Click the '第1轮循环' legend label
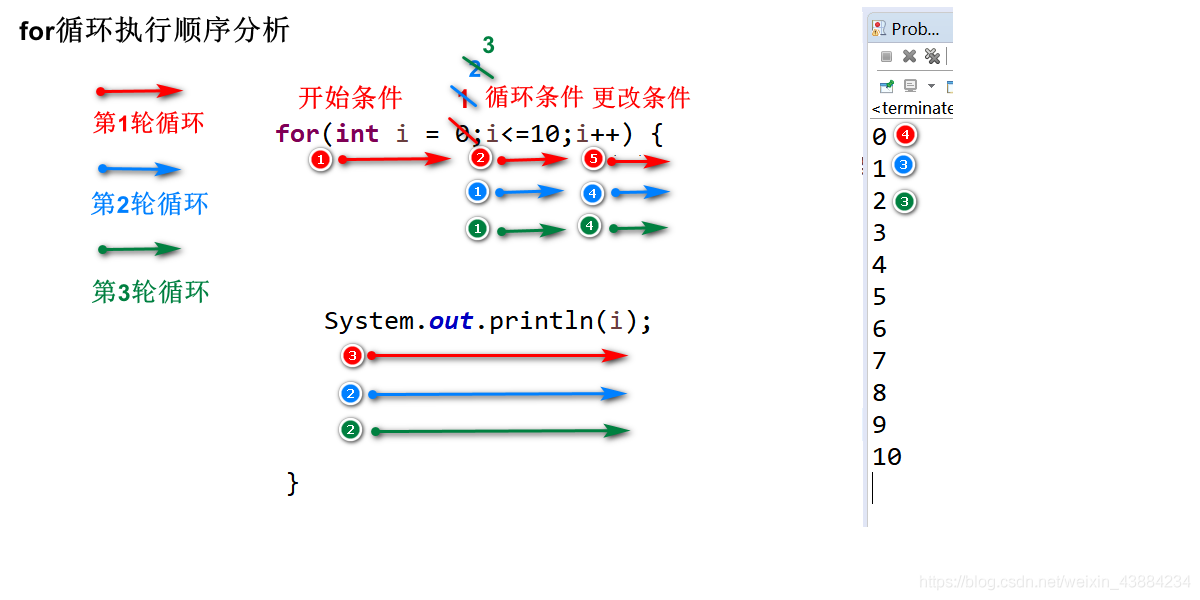The height and width of the screenshot is (600, 1200). (148, 123)
